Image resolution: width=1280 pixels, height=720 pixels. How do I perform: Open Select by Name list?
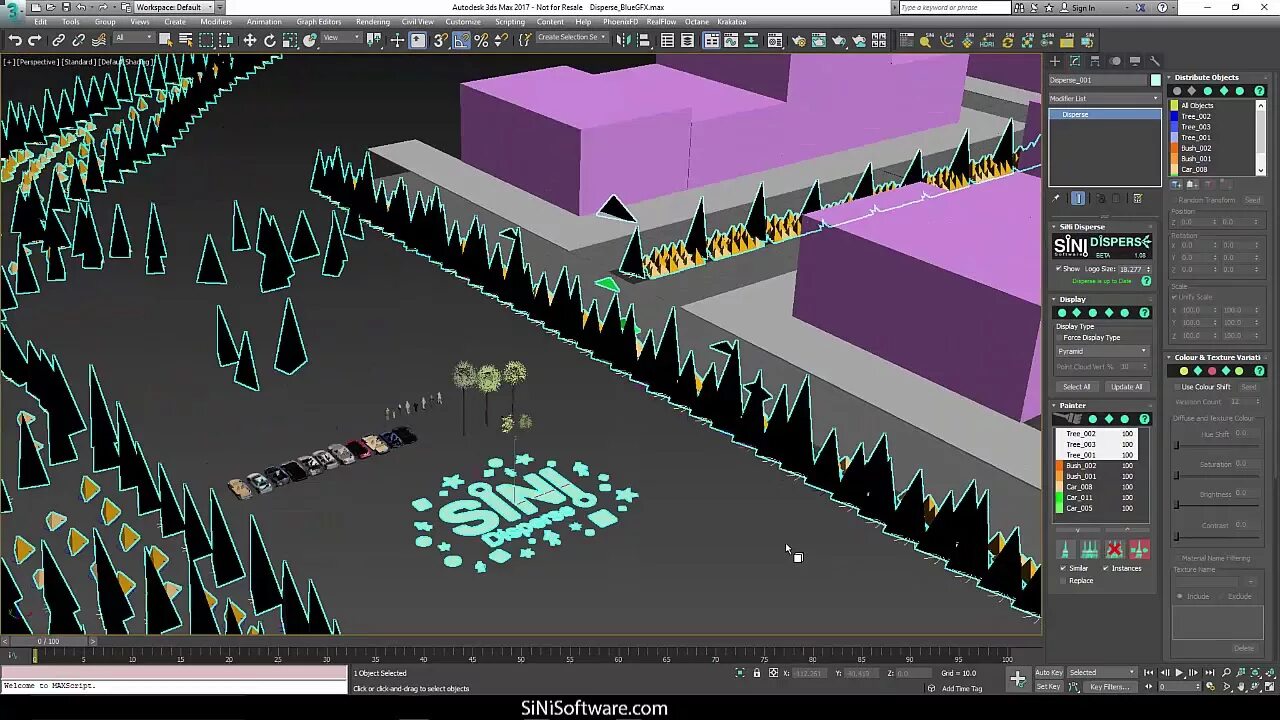185,40
